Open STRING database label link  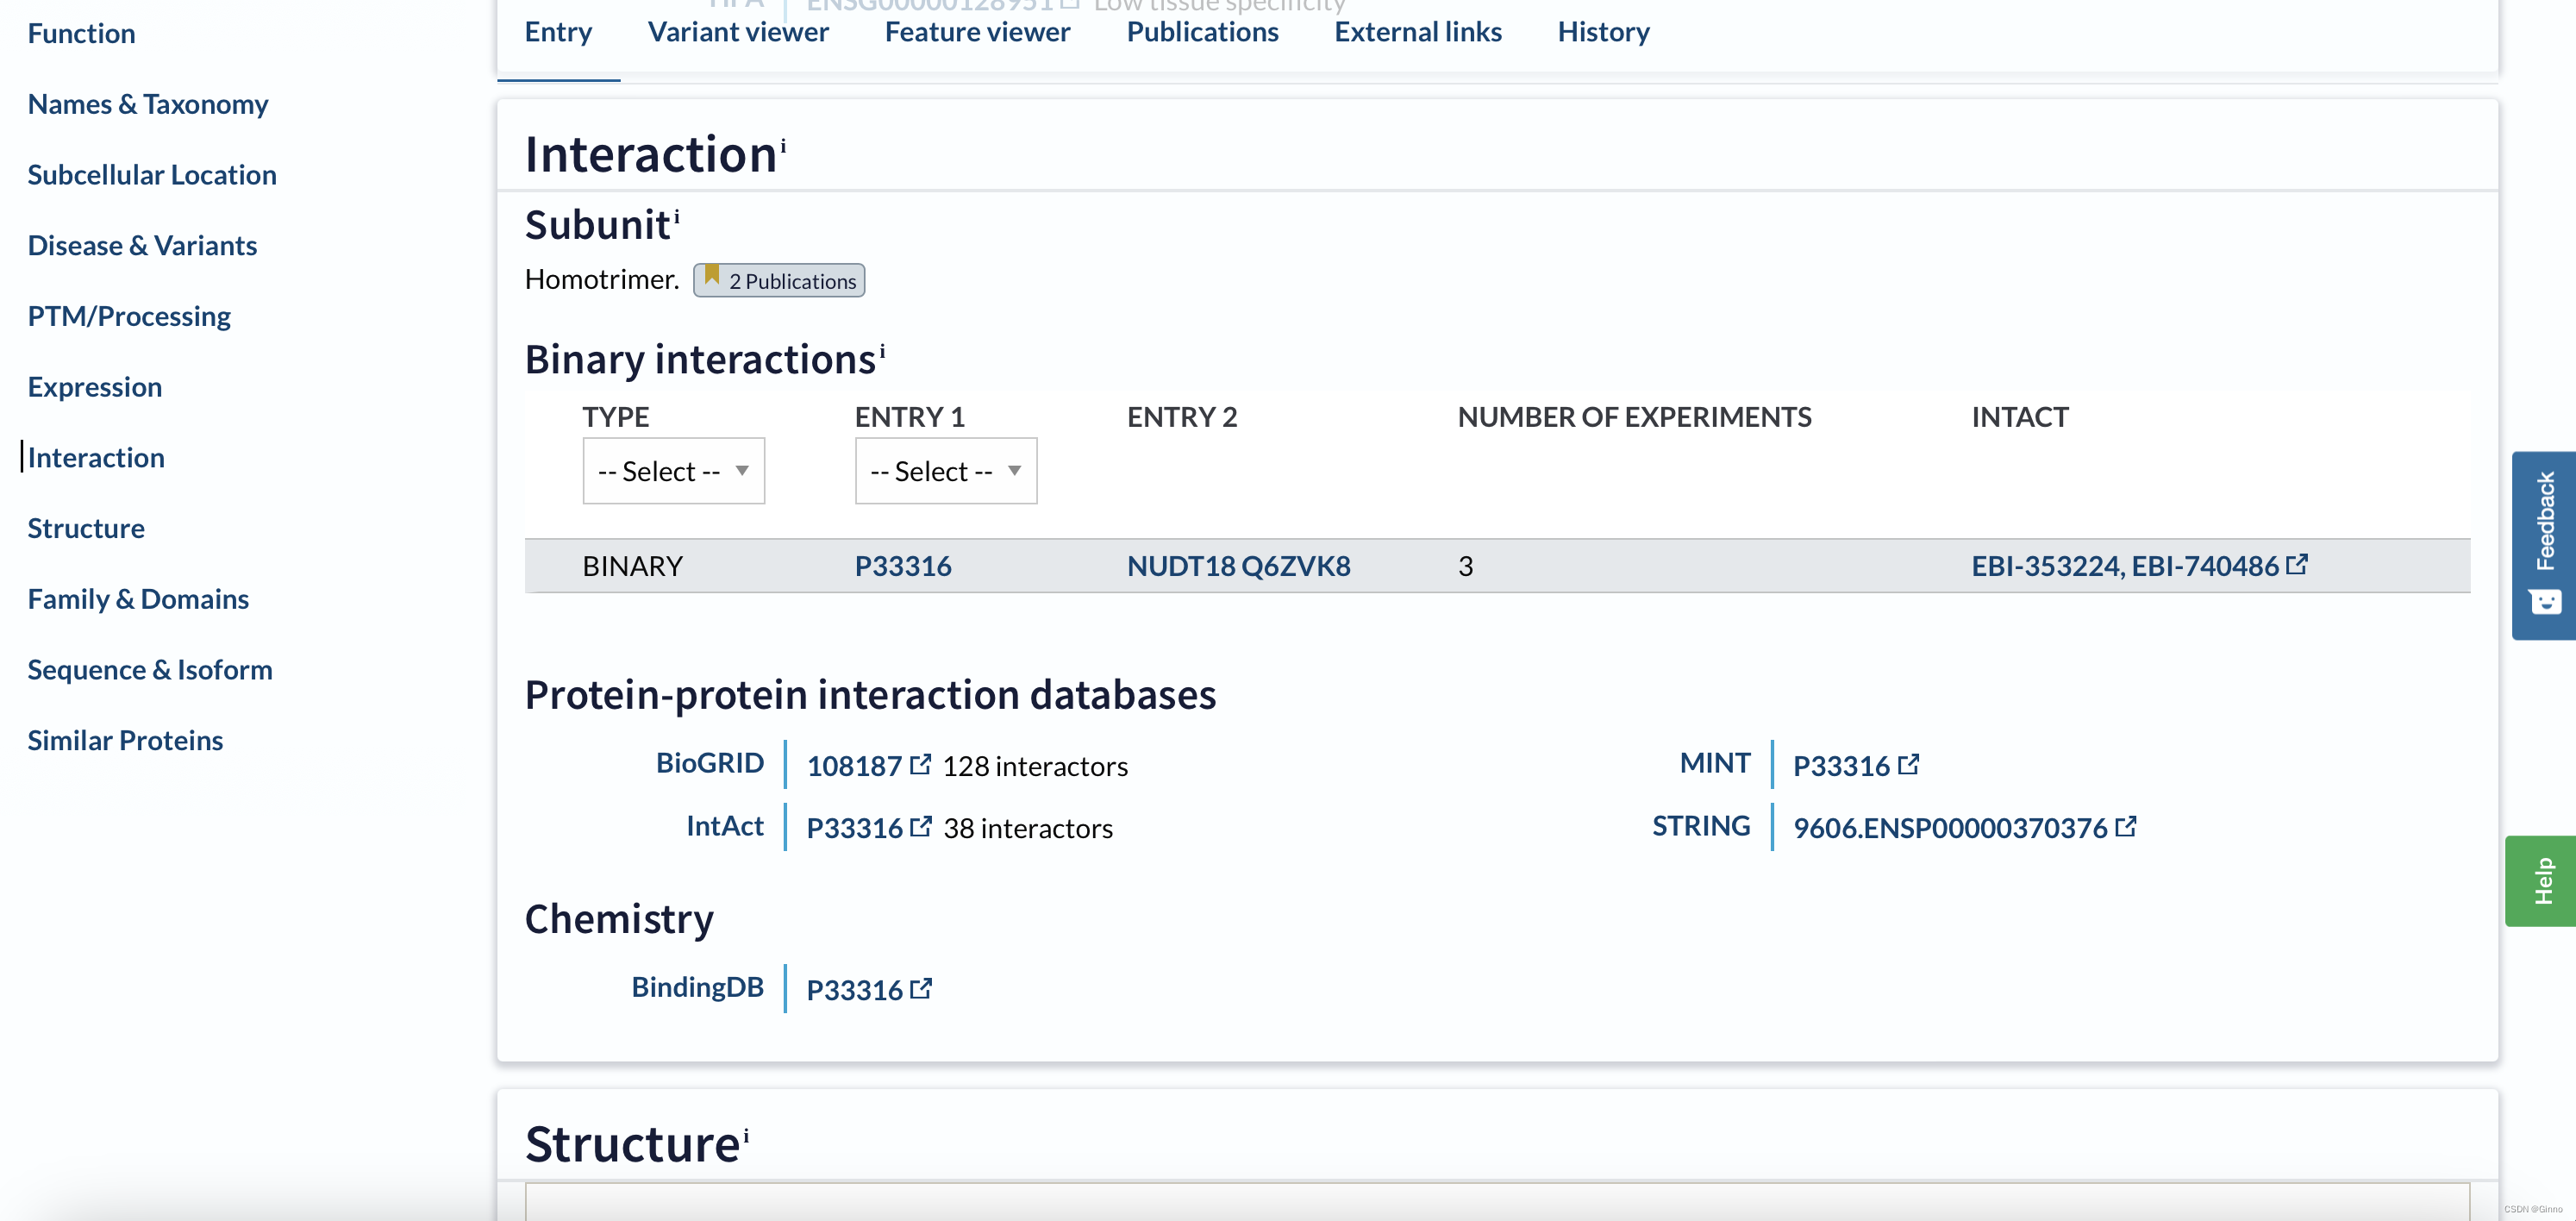pos(1701,826)
